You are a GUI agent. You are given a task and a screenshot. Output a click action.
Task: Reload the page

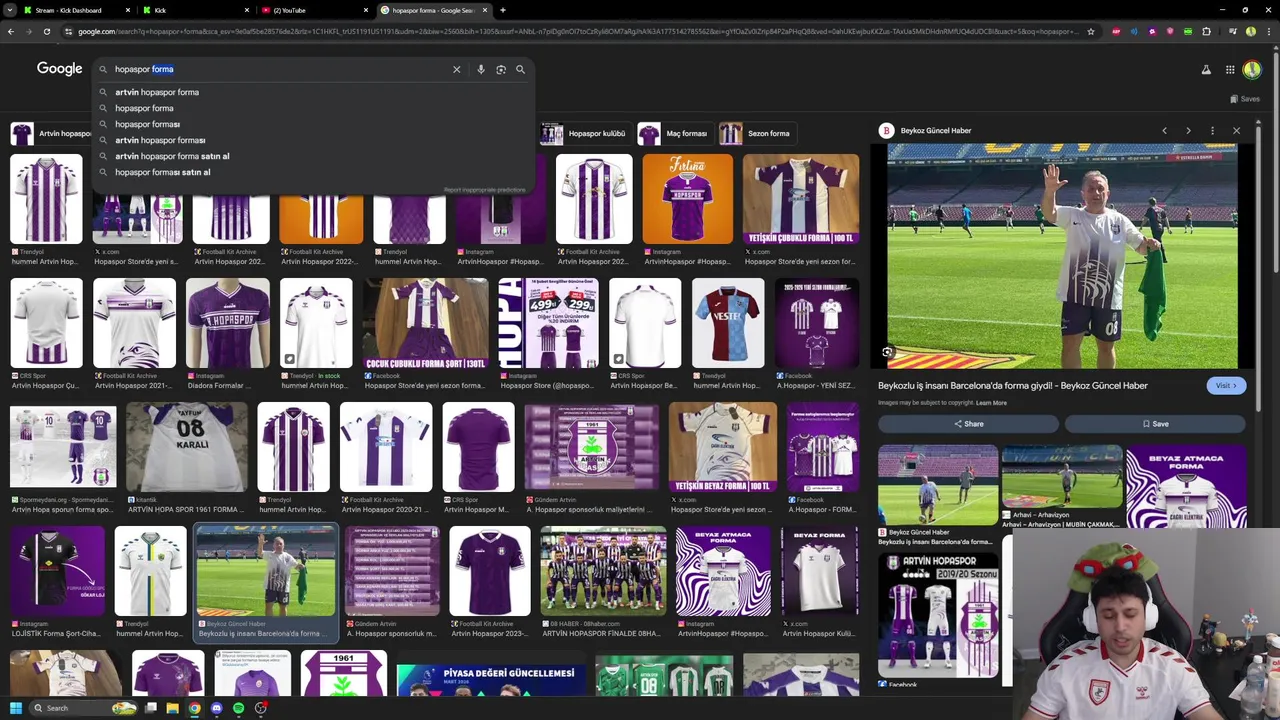(46, 31)
